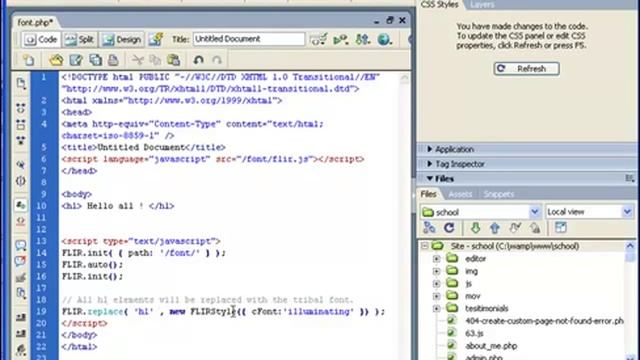This screenshot has height=360, width=640.
Task: Toggle Line Numbers in coding toolbar
Action: coord(21,205)
